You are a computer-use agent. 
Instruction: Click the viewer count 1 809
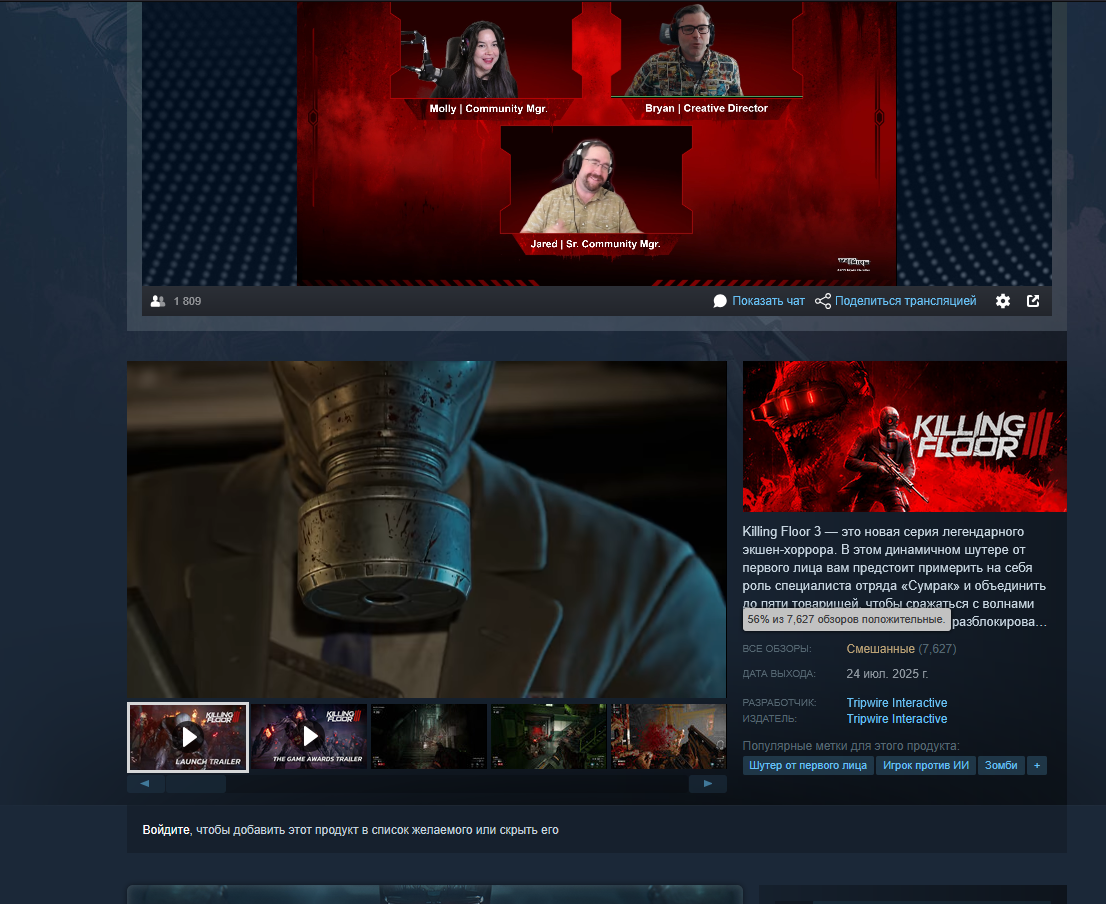pos(188,301)
